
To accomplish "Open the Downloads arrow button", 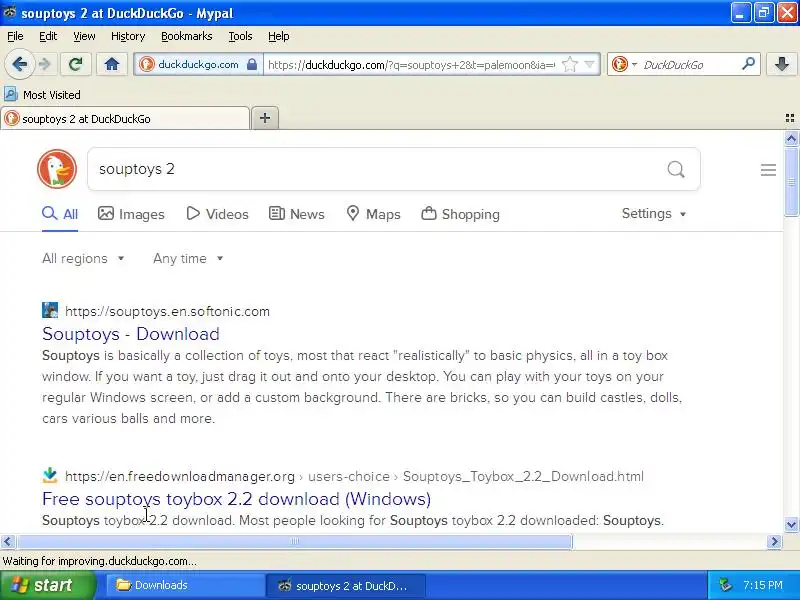I will [x=781, y=64].
